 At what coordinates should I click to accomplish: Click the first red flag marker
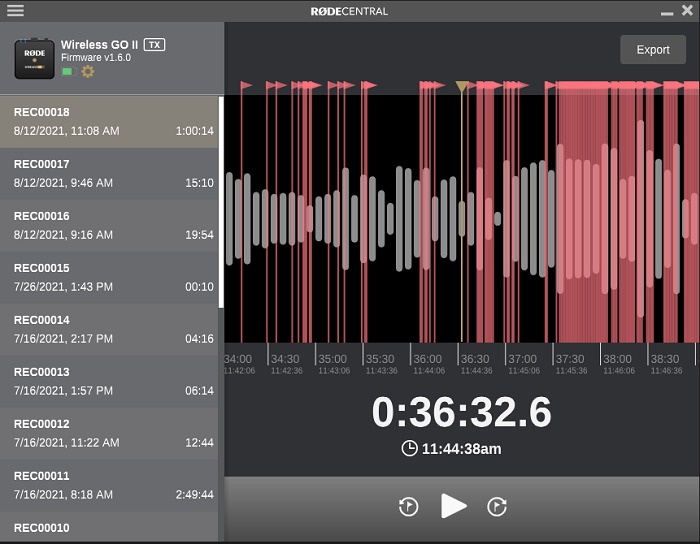coord(246,86)
